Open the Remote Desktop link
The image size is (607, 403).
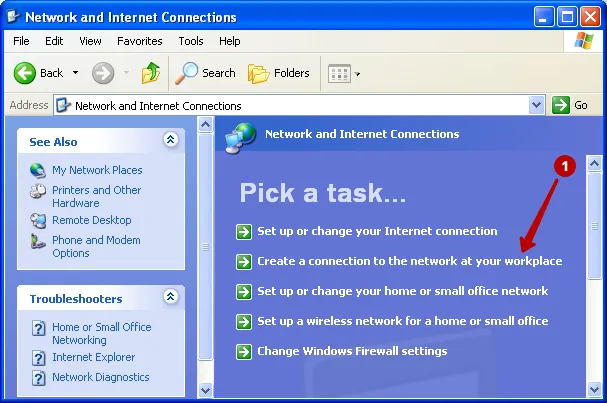[92, 220]
